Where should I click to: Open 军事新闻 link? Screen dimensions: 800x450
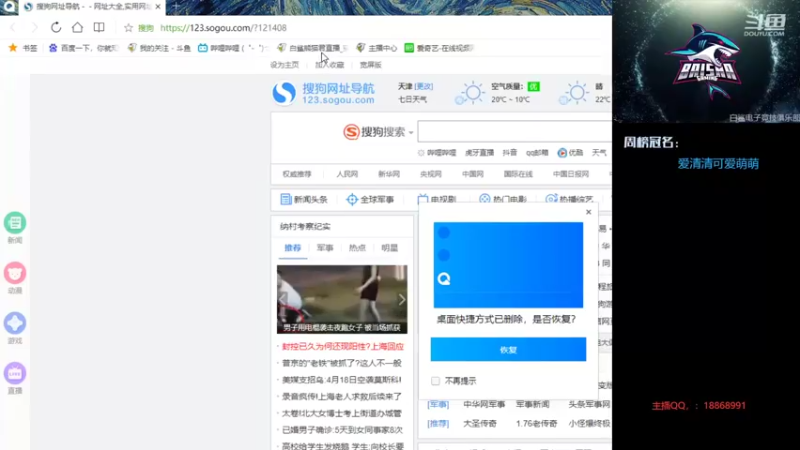[x=533, y=405]
